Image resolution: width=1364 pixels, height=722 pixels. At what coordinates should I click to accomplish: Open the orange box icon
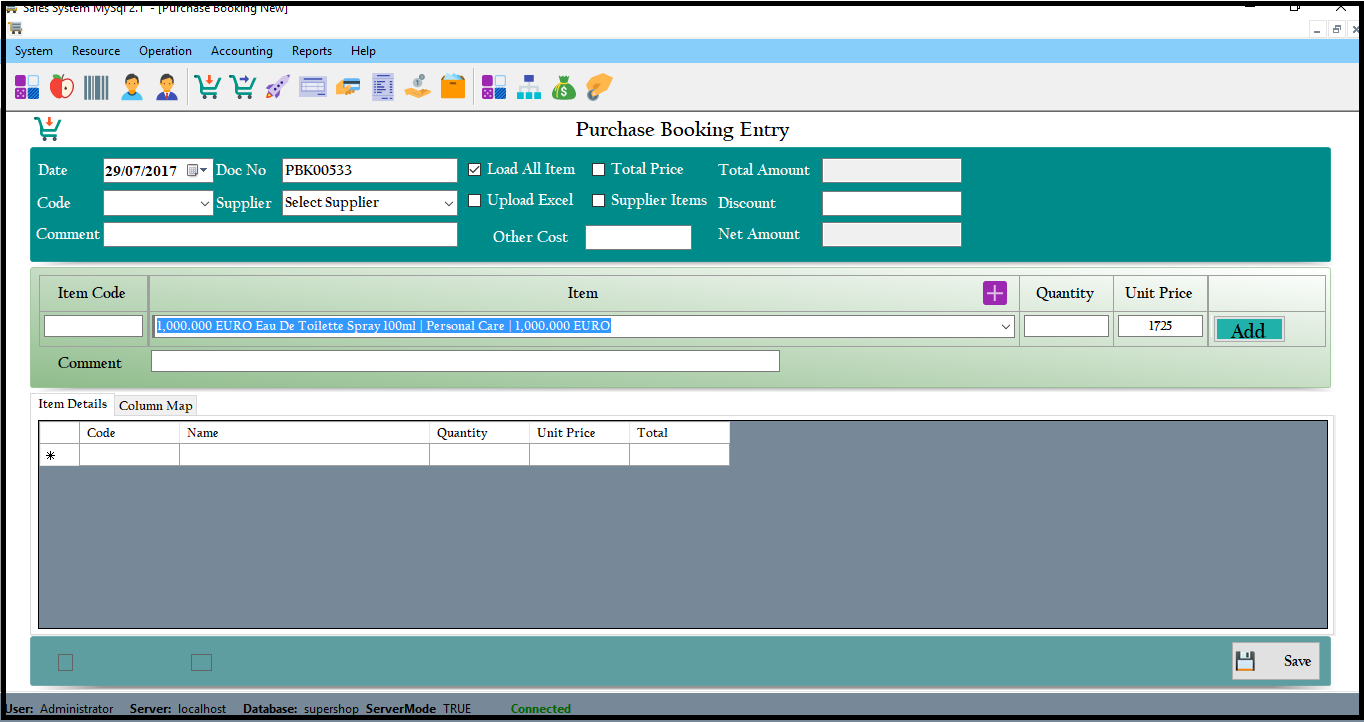coord(453,87)
